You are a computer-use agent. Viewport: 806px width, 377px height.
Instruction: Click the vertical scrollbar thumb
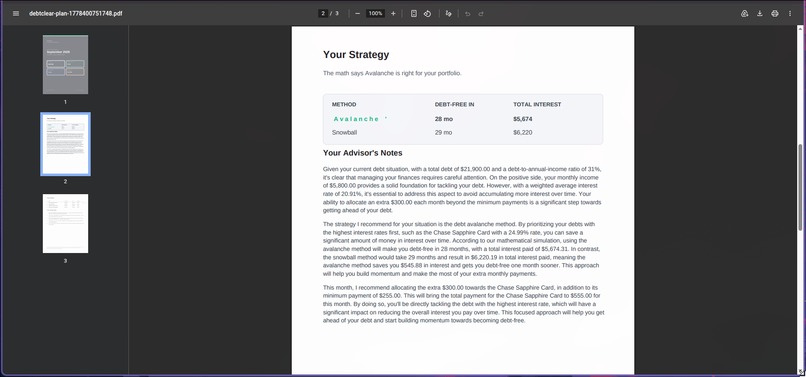pyautogui.click(x=800, y=187)
